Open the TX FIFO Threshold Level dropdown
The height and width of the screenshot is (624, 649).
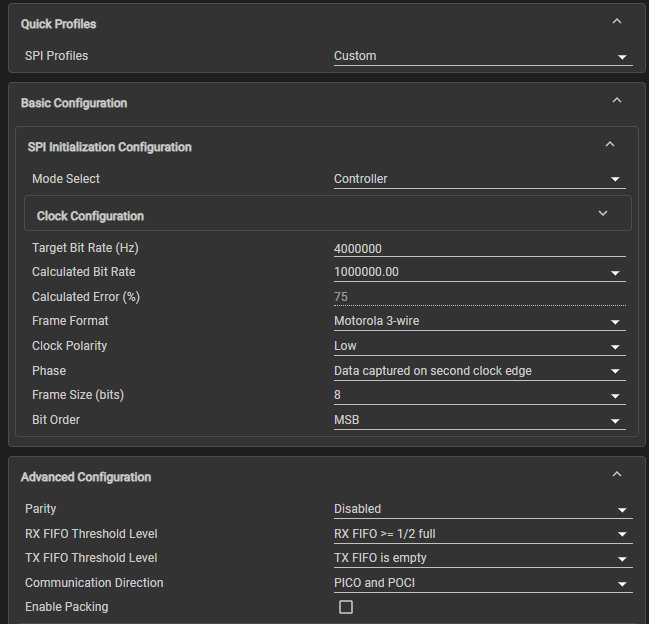tap(482, 559)
